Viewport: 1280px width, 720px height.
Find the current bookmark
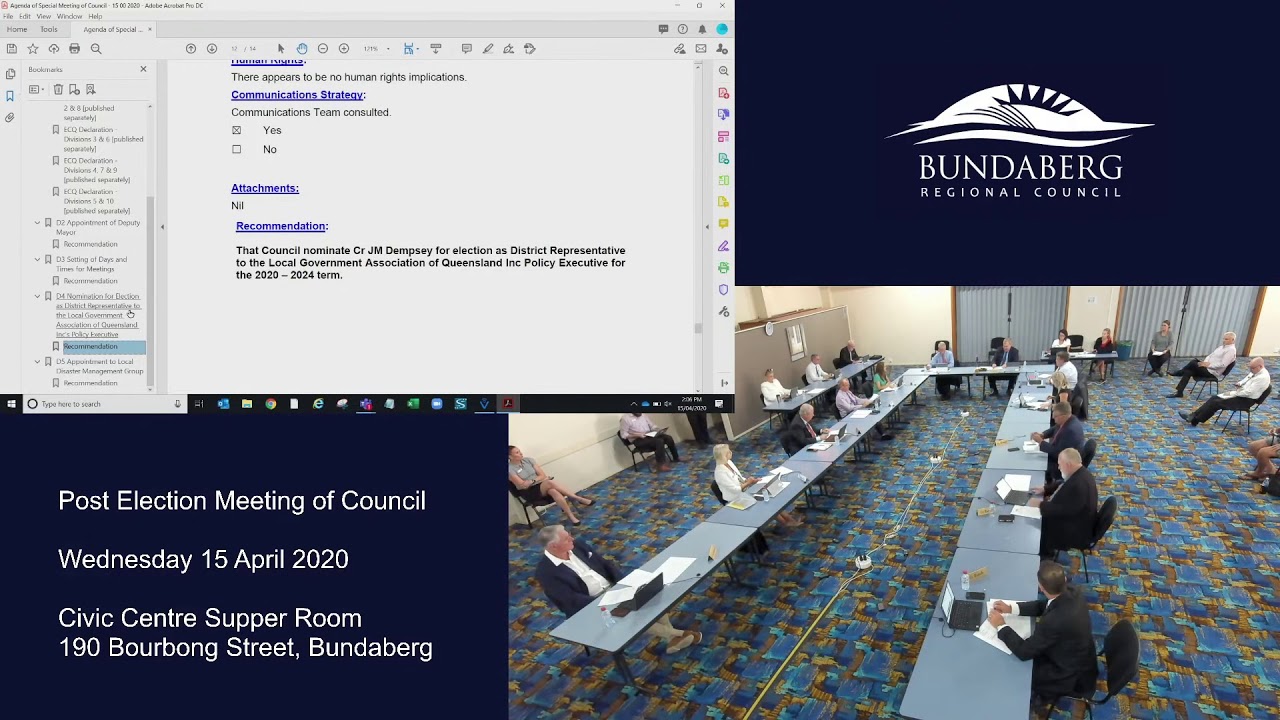tap(90, 89)
